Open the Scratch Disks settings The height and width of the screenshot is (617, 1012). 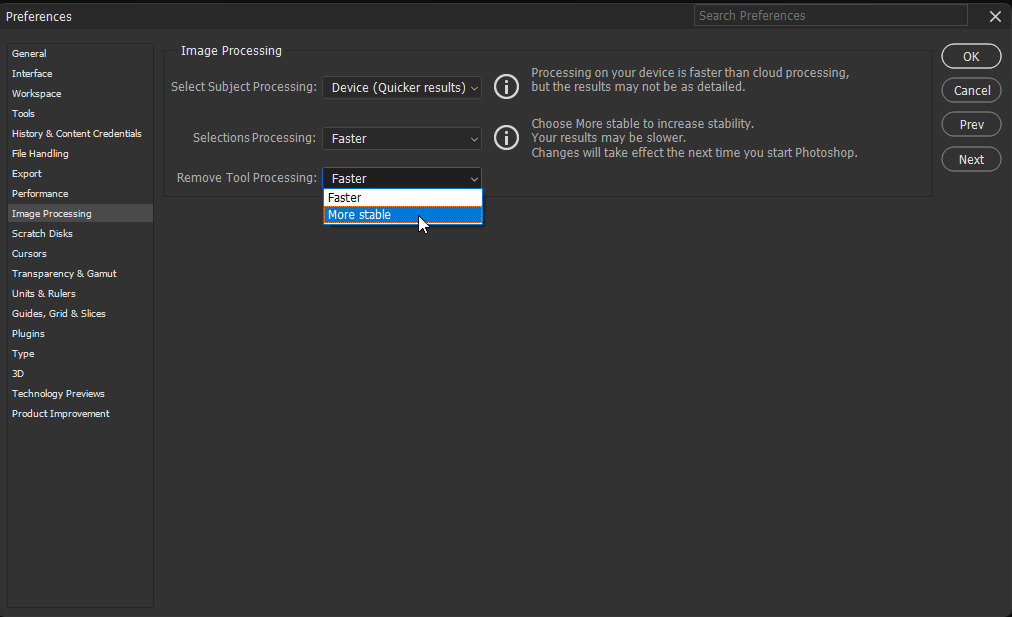[x=42, y=233]
